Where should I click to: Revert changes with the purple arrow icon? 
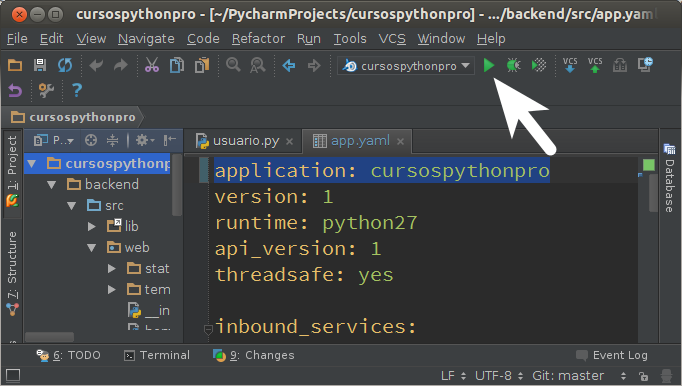pos(15,91)
